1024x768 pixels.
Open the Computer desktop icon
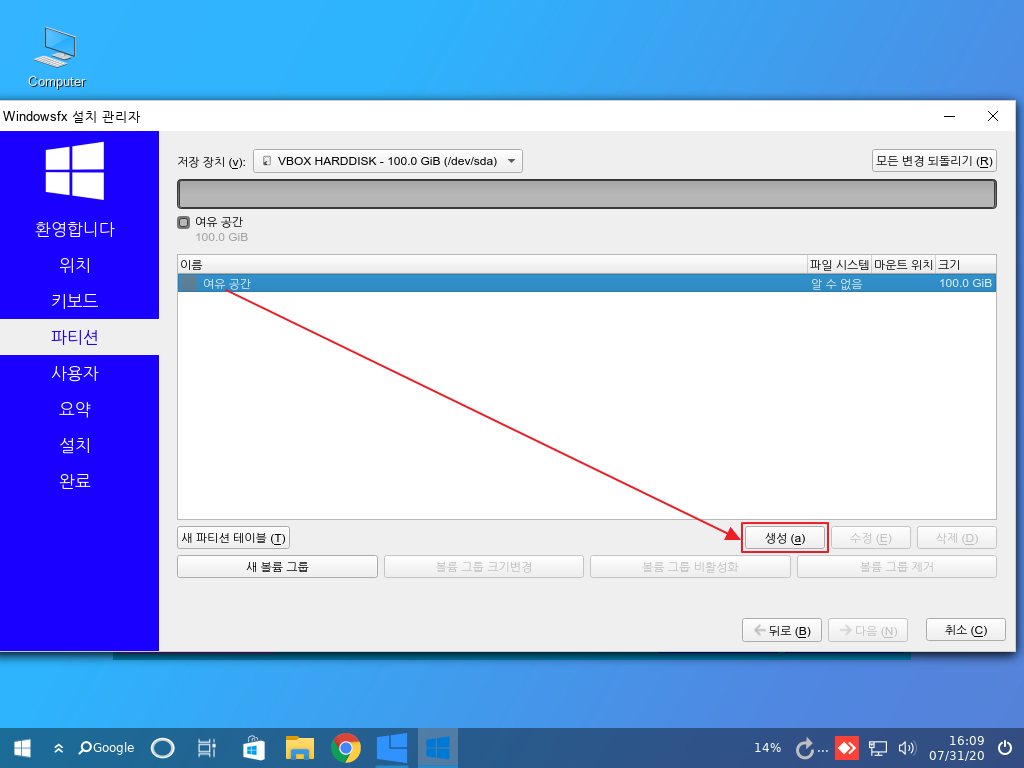(x=56, y=57)
